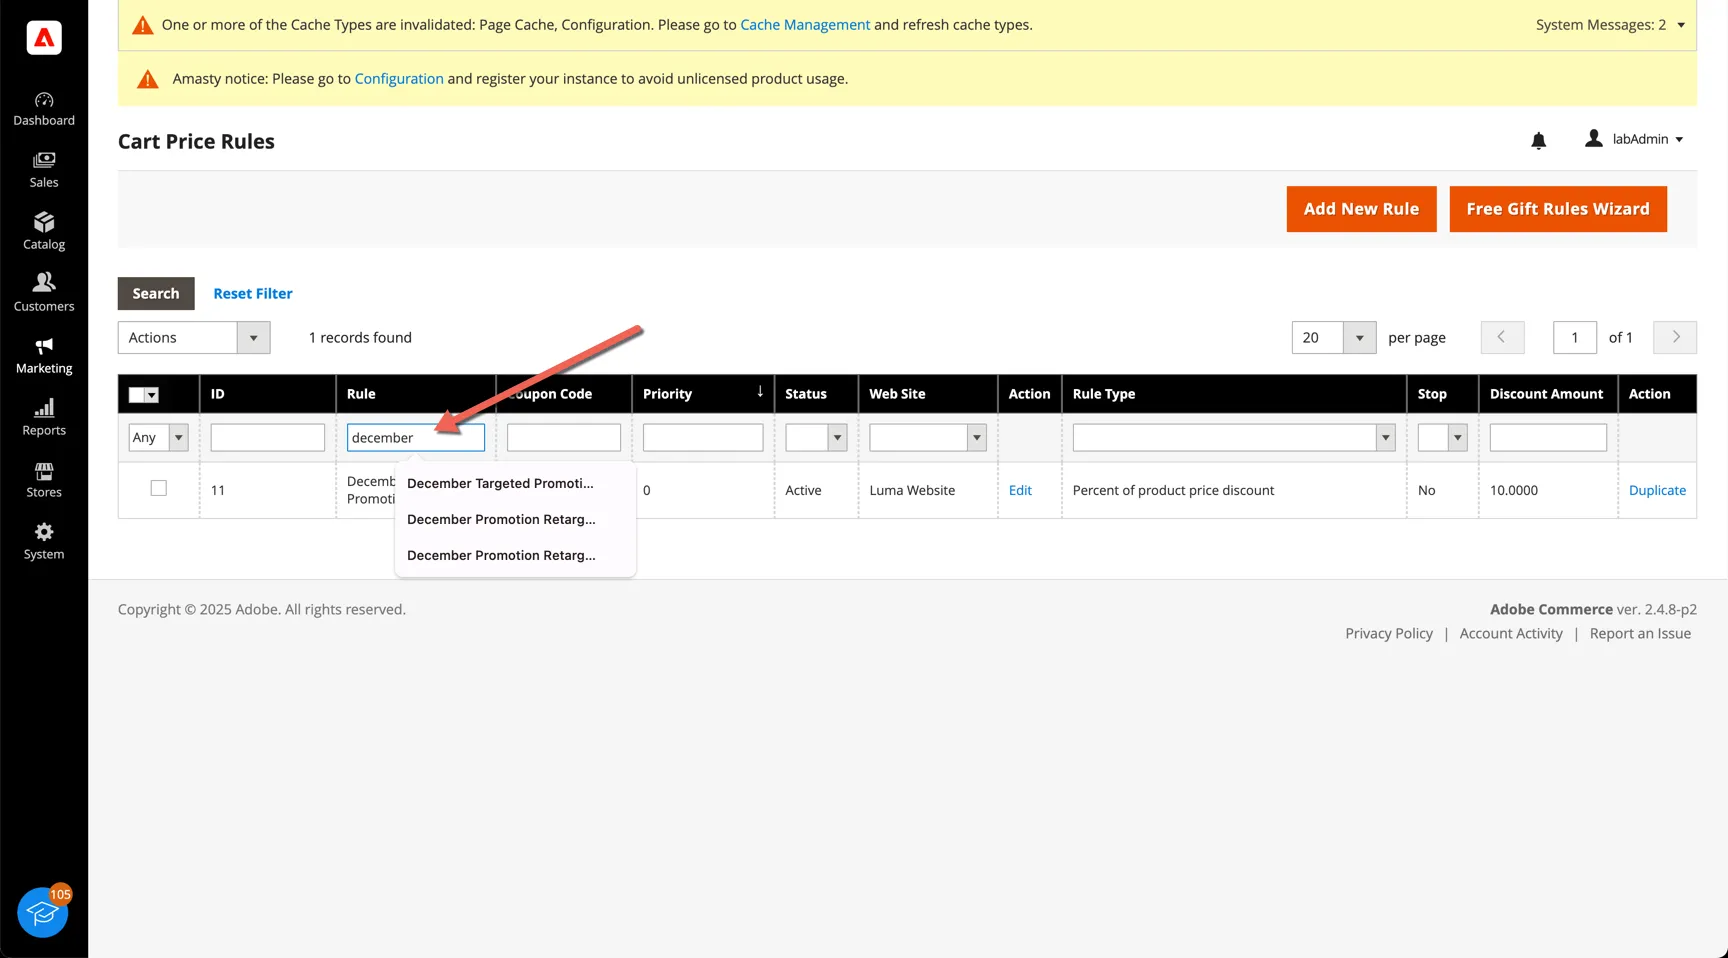1728x958 pixels.
Task: Sort by the Status column header
Action: click(816, 394)
